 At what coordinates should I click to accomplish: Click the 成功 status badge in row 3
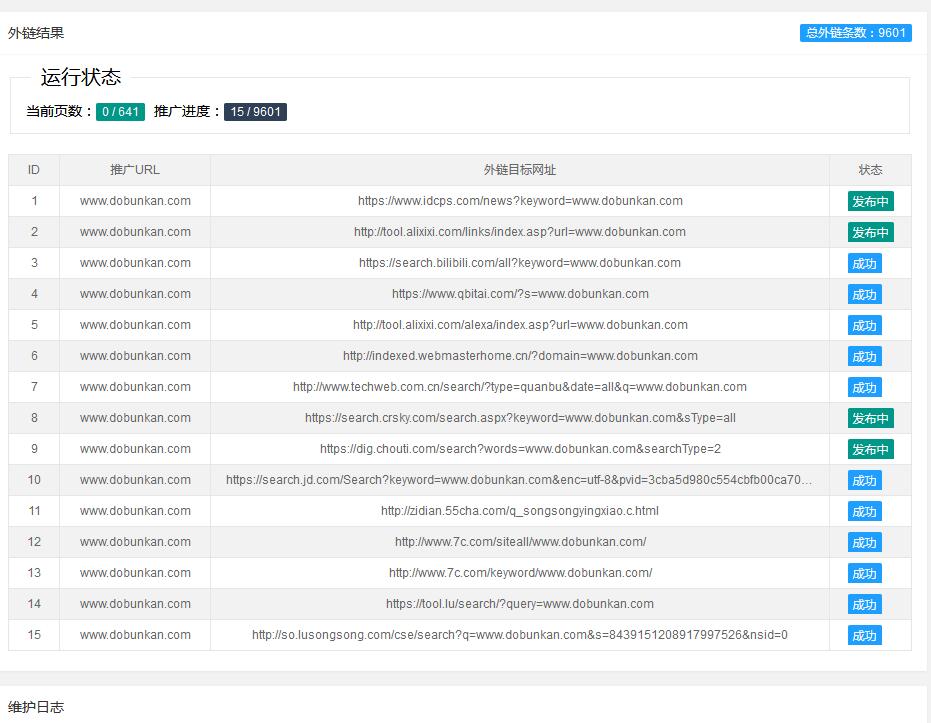coord(864,264)
